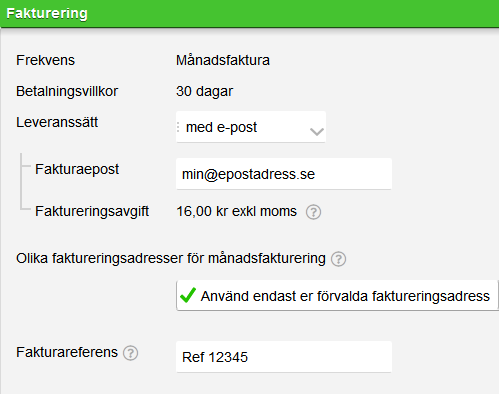Toggle Använd endast er förvalda faktureringsadress

(x=337, y=296)
